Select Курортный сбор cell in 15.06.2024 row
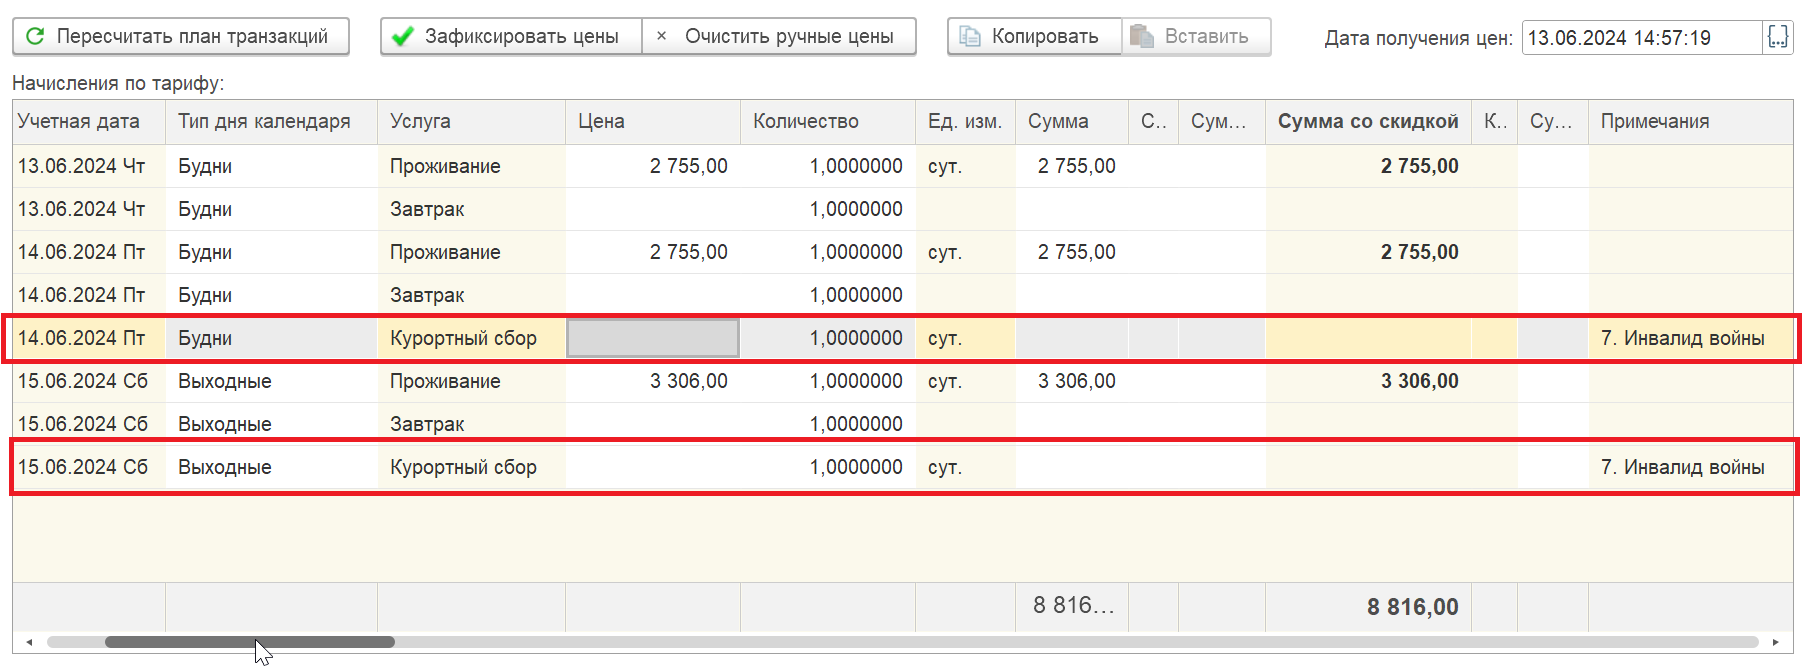 pyautogui.click(x=471, y=467)
